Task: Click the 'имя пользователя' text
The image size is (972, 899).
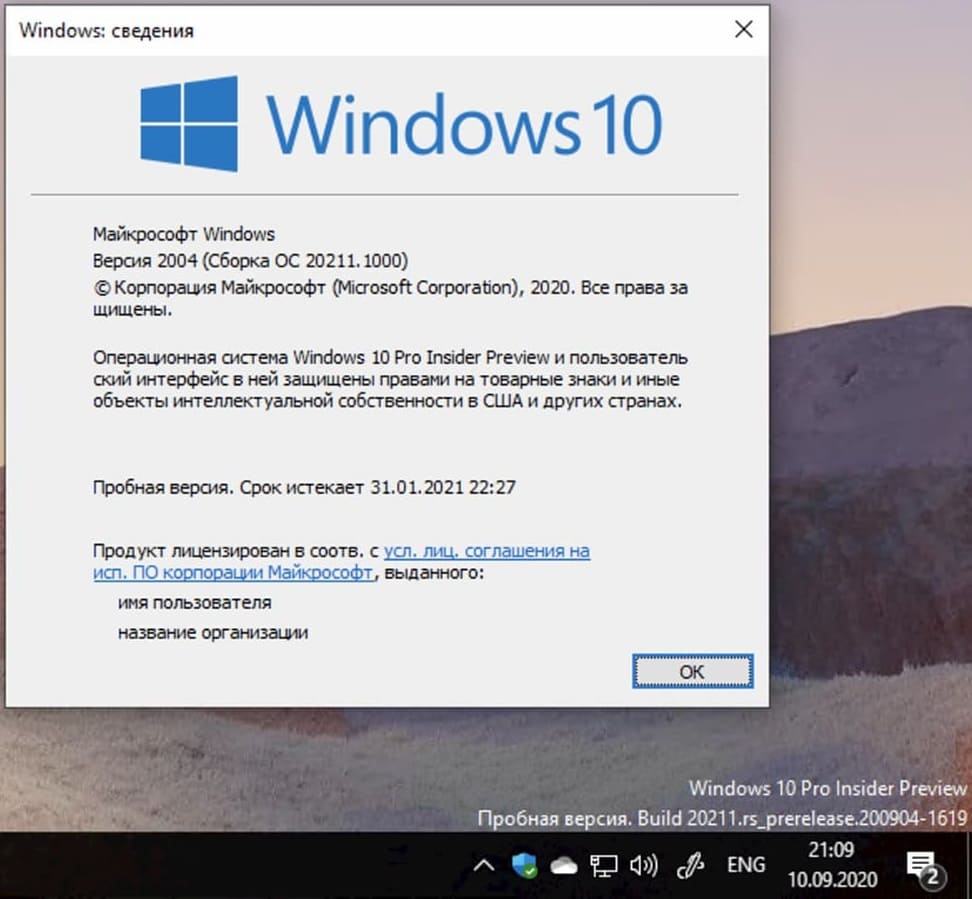Action: coord(195,603)
